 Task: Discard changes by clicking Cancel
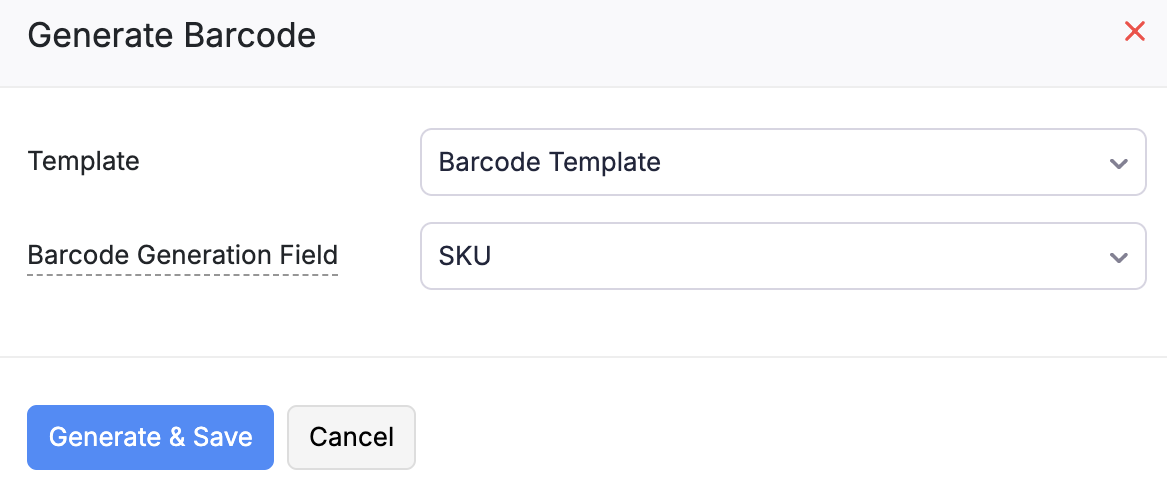tap(351, 437)
